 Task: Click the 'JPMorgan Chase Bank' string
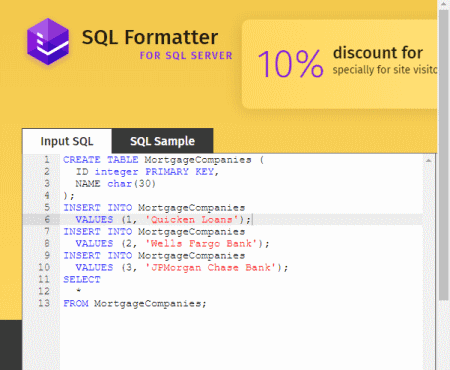coord(211,267)
